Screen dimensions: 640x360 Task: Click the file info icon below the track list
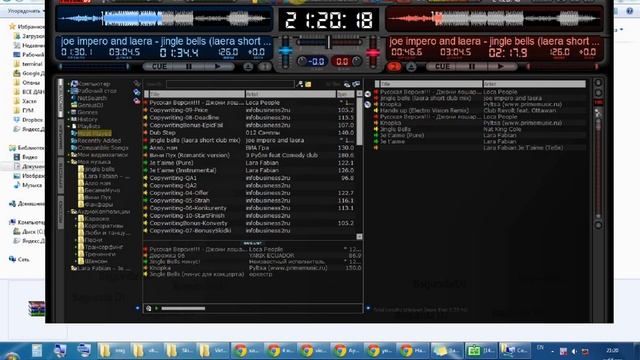[x=149, y=309]
